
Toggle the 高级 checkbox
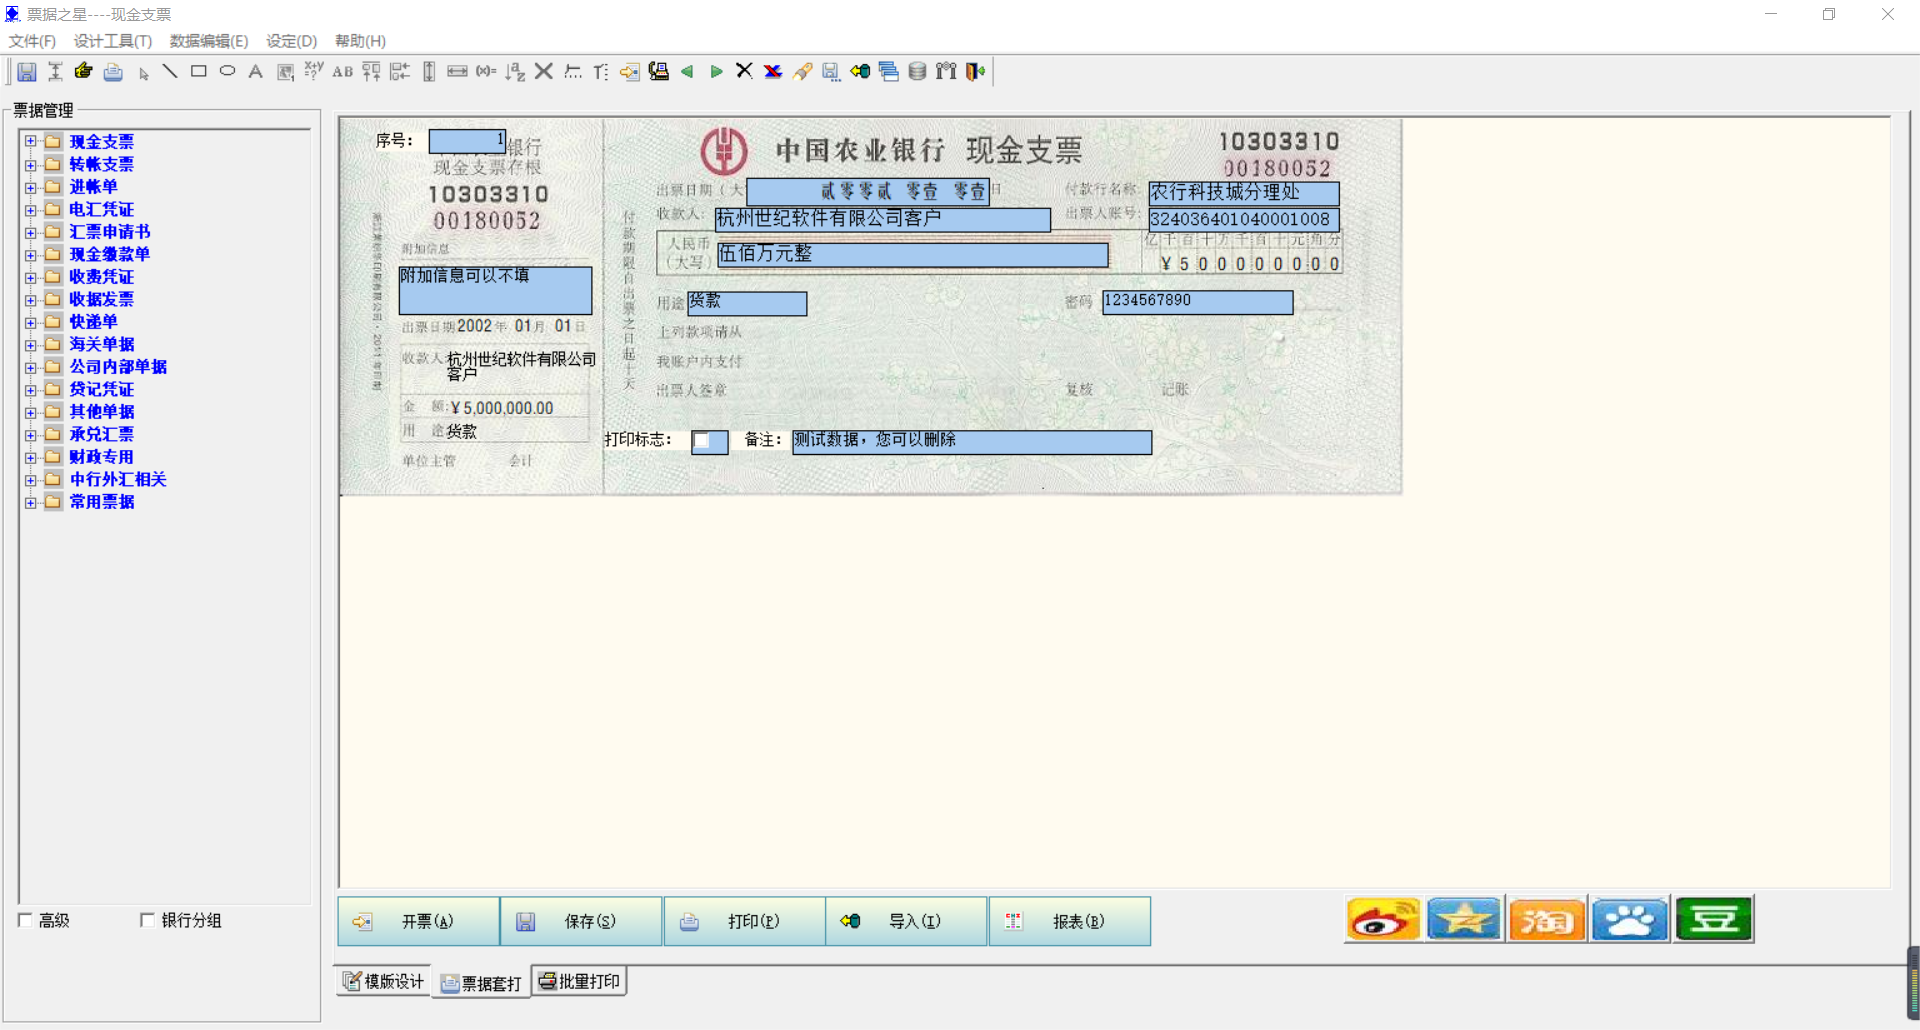[26, 920]
